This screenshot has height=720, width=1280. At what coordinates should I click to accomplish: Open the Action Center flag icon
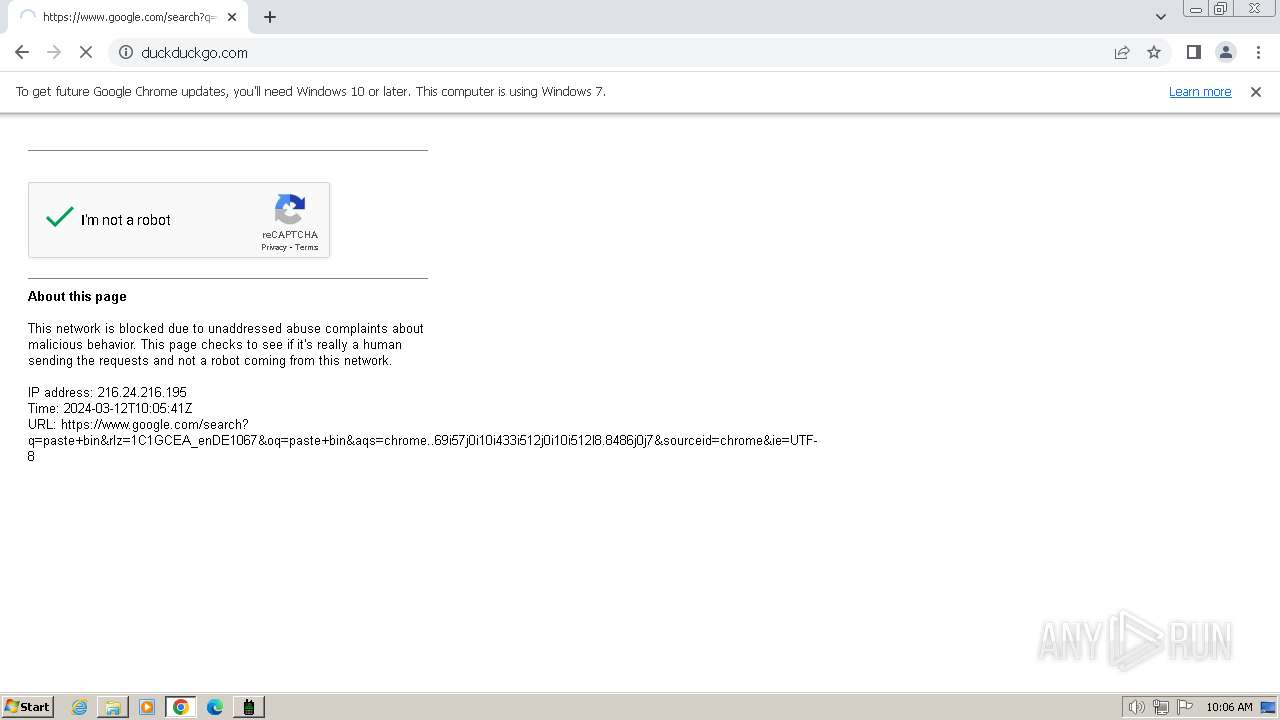1185,707
